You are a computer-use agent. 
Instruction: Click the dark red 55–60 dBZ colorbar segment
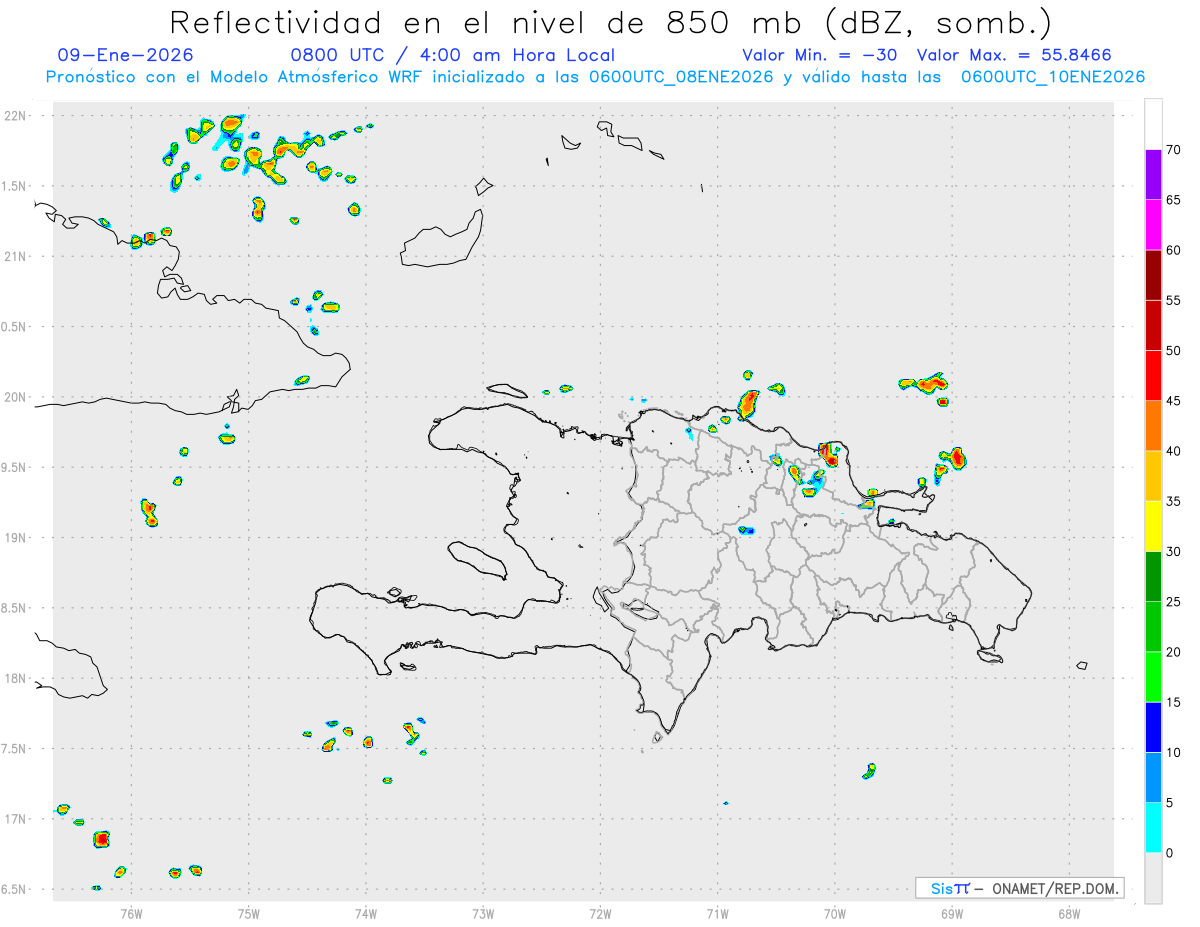click(1153, 275)
